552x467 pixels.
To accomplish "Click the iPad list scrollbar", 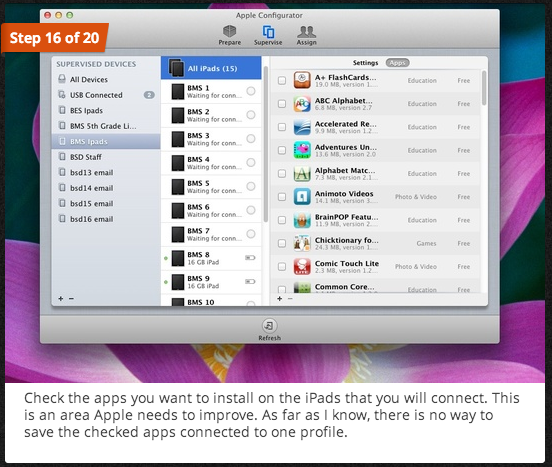I will point(266,144).
